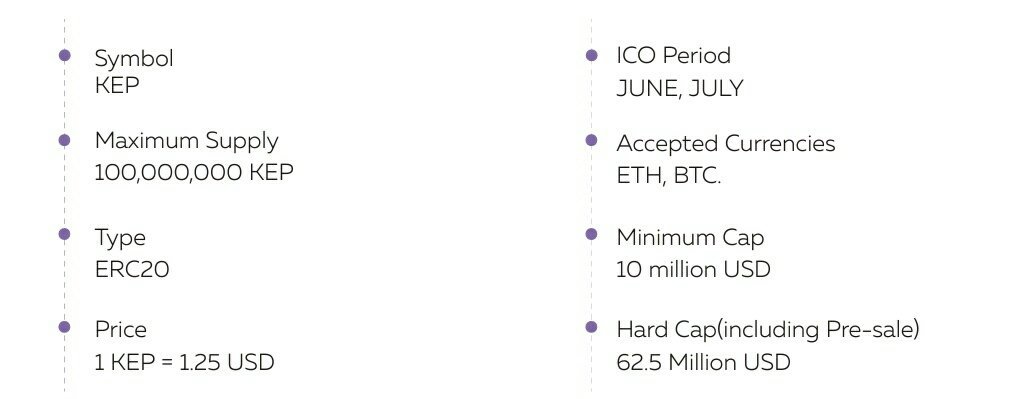This screenshot has width=1016, height=399.
Task: Click the 1 KEP = 1.25 USD price
Action: (x=185, y=362)
